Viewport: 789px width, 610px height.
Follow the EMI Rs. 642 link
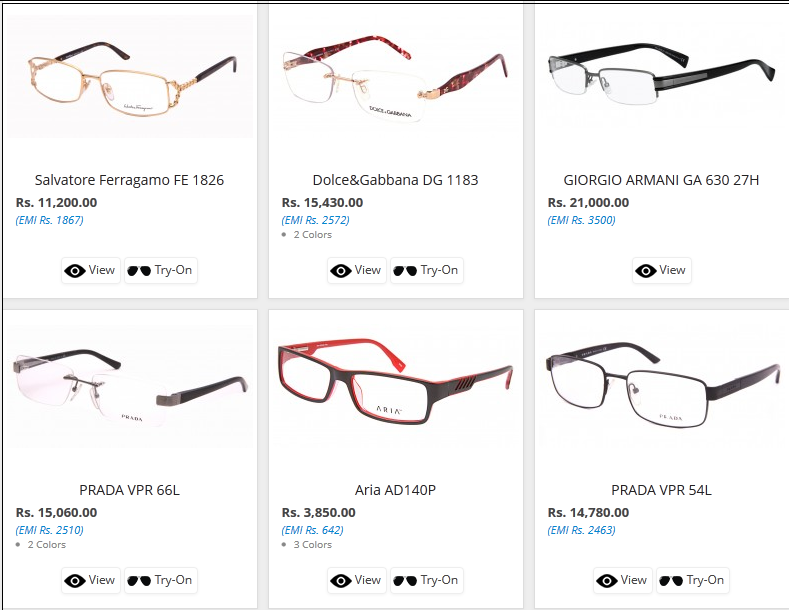(312, 530)
